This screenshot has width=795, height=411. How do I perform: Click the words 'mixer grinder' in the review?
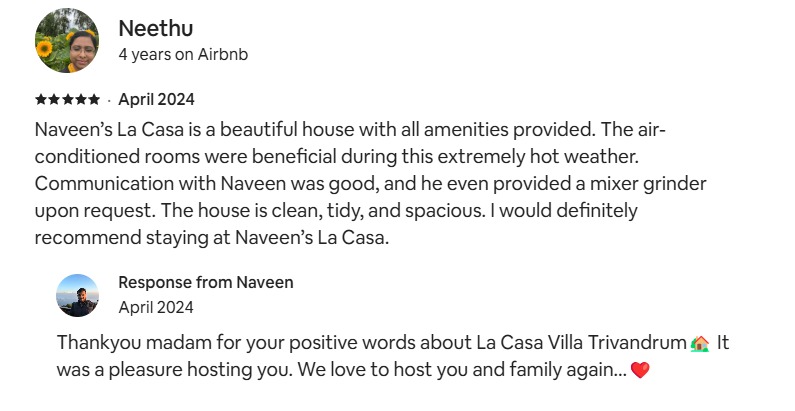pos(648,183)
